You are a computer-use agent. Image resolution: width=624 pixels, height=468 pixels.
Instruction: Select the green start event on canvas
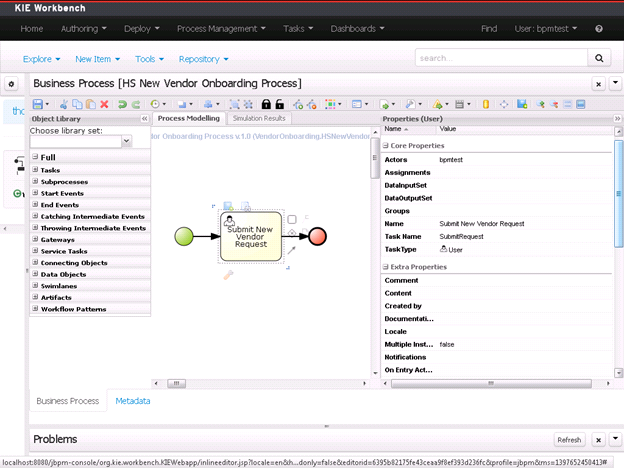184,236
